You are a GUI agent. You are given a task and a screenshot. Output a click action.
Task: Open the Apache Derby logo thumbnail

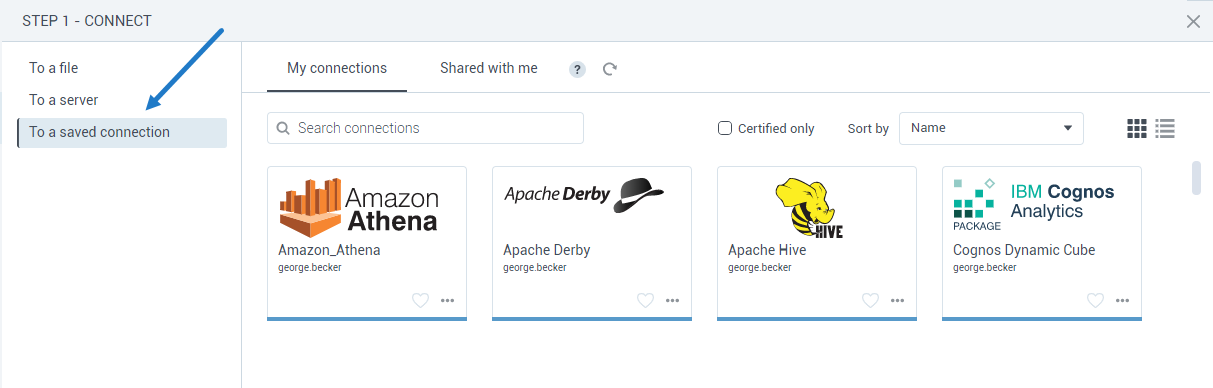click(584, 196)
